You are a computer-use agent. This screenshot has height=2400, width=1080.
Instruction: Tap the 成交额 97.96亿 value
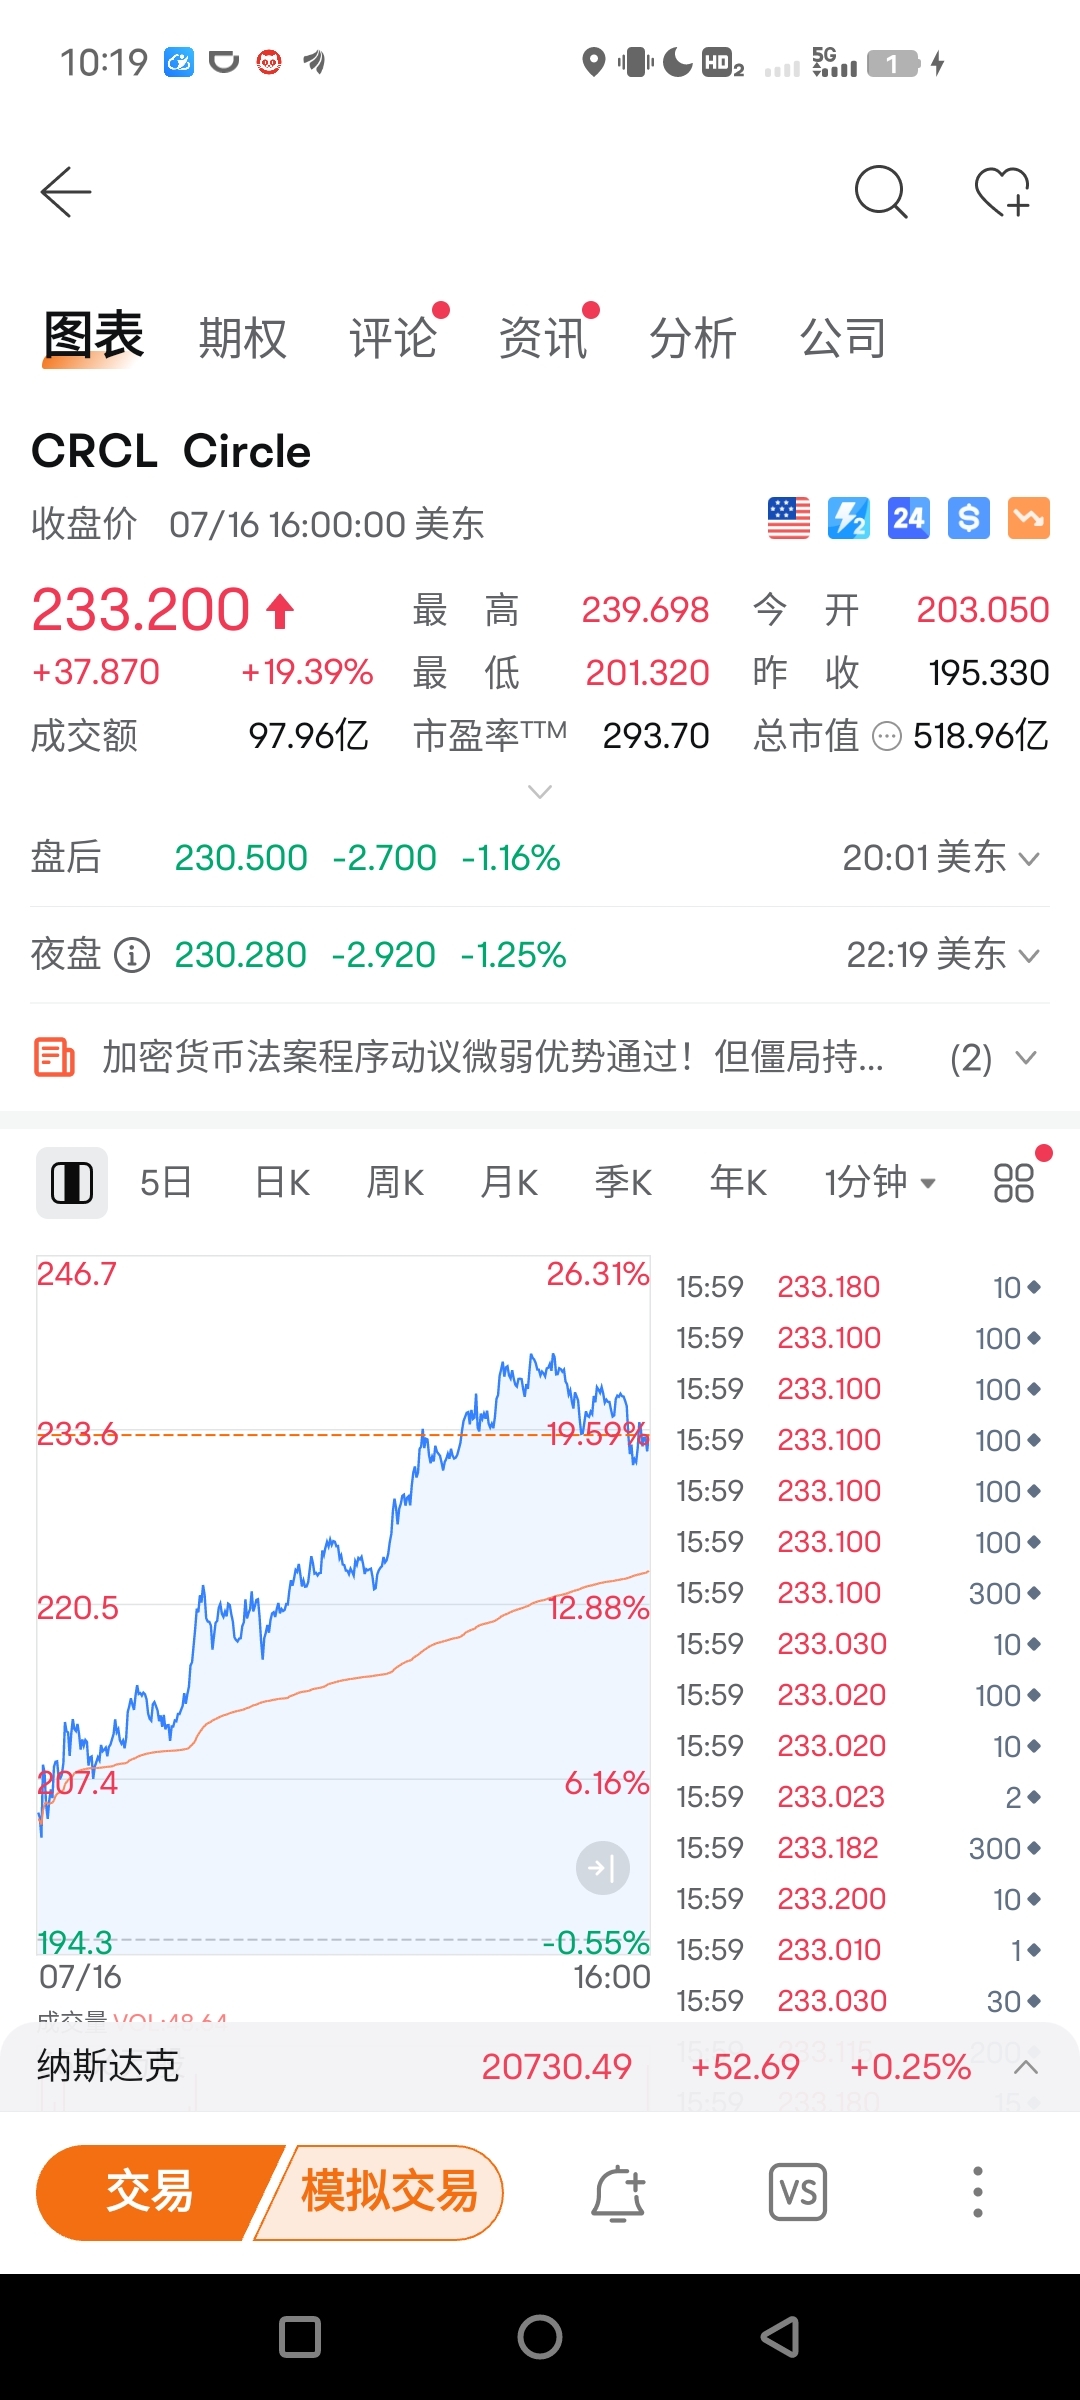(309, 736)
